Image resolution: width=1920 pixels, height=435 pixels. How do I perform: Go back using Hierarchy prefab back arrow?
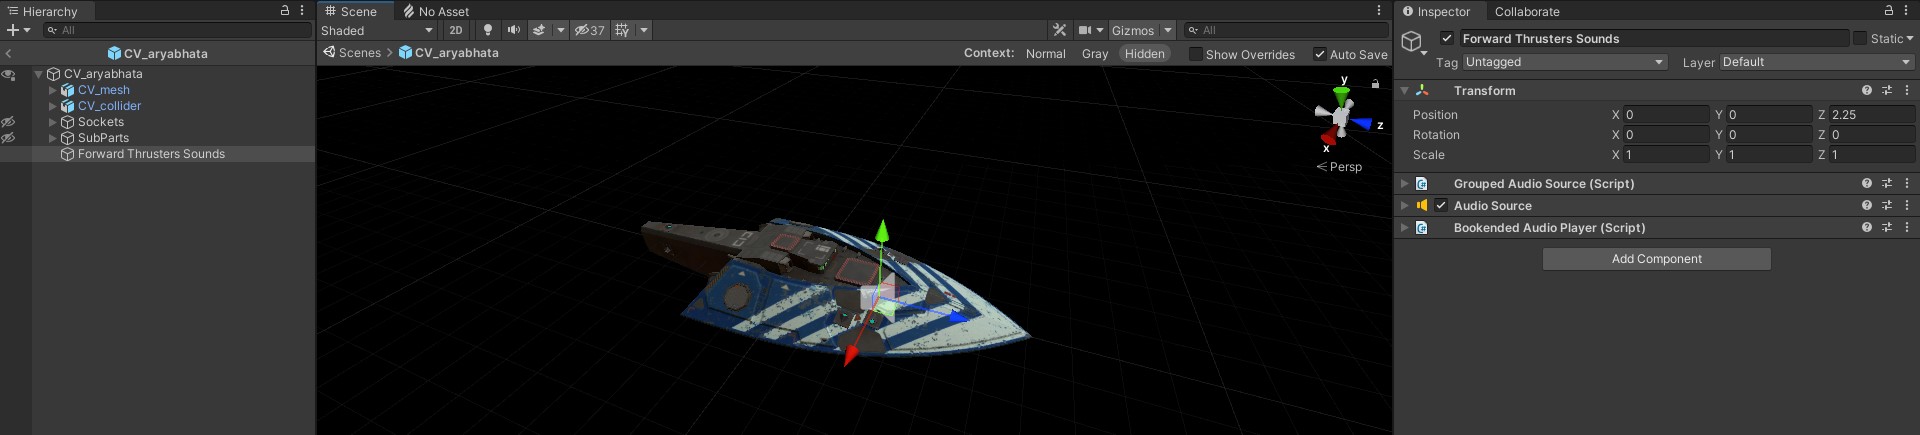(x=8, y=53)
